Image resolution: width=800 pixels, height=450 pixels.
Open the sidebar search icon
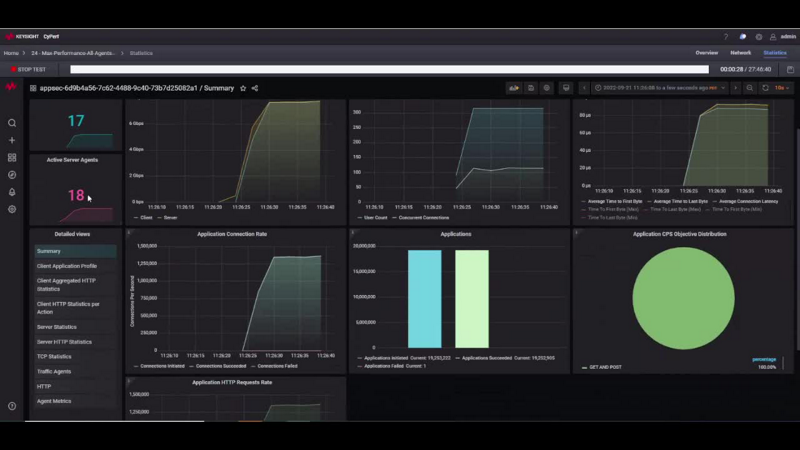pyautogui.click(x=12, y=123)
